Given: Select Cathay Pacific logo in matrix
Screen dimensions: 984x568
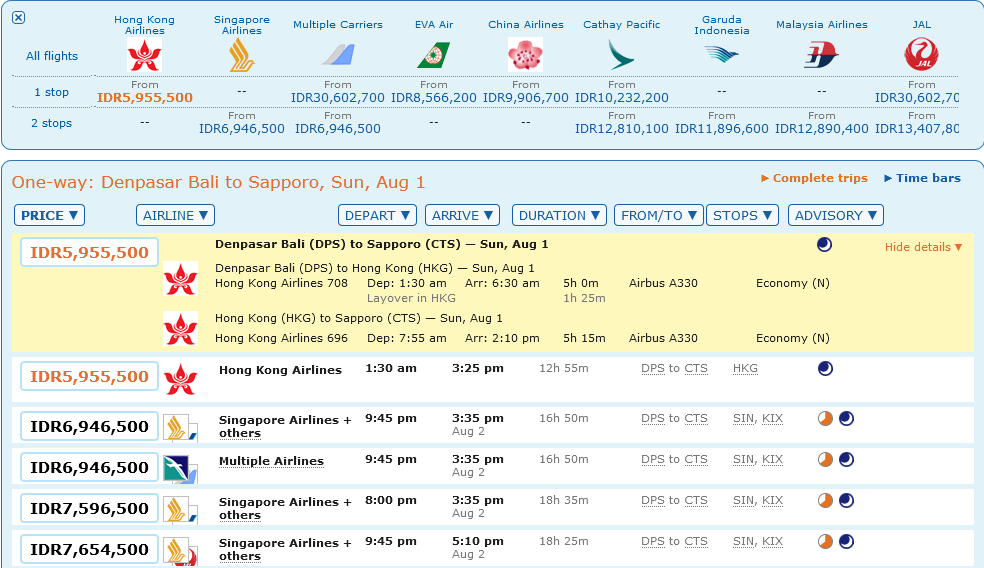Looking at the screenshot, I should tap(621, 55).
